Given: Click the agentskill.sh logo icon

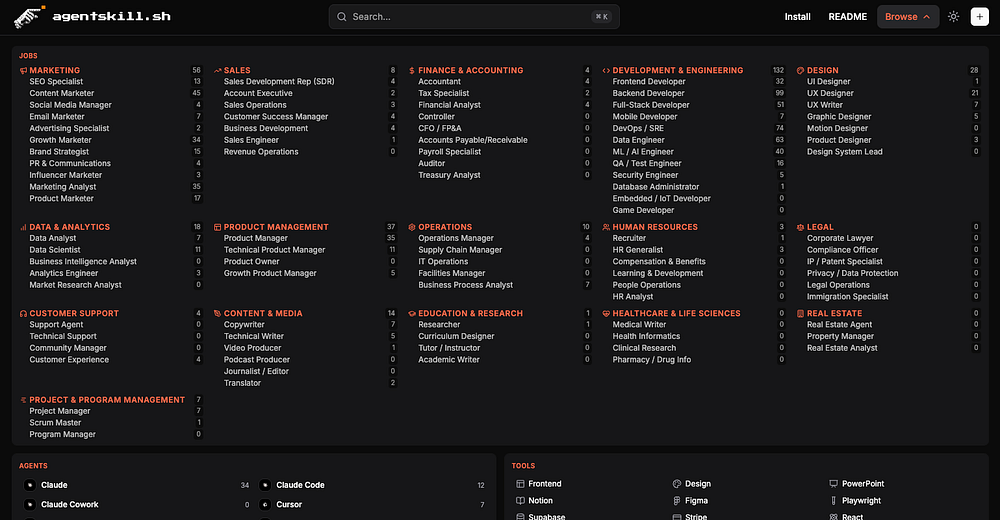Looking at the screenshot, I should [29, 17].
